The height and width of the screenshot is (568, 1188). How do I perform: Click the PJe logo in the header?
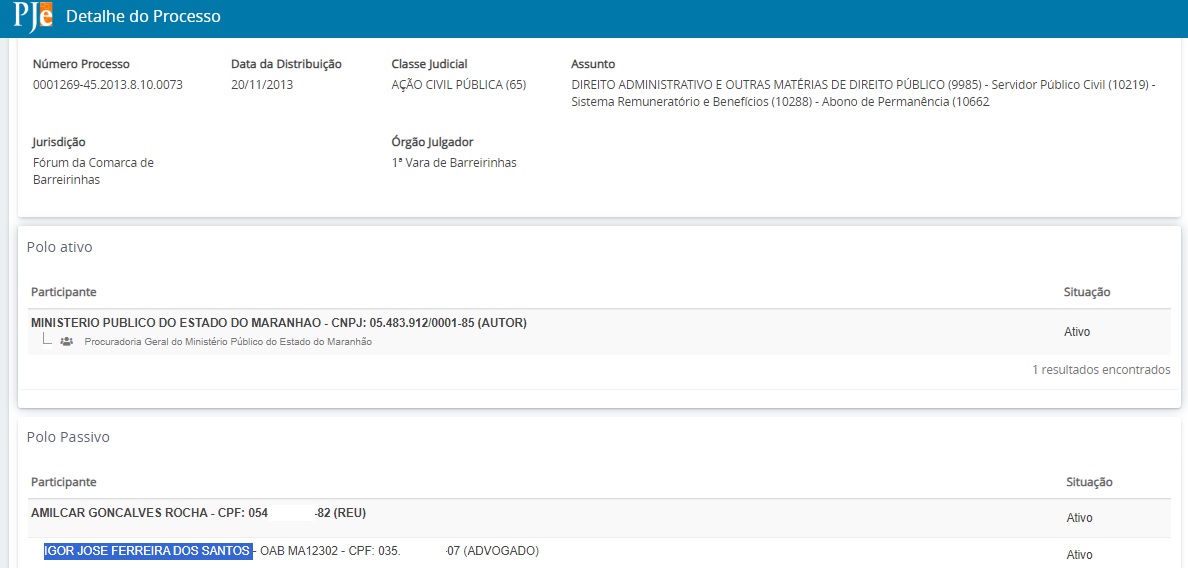click(33, 16)
